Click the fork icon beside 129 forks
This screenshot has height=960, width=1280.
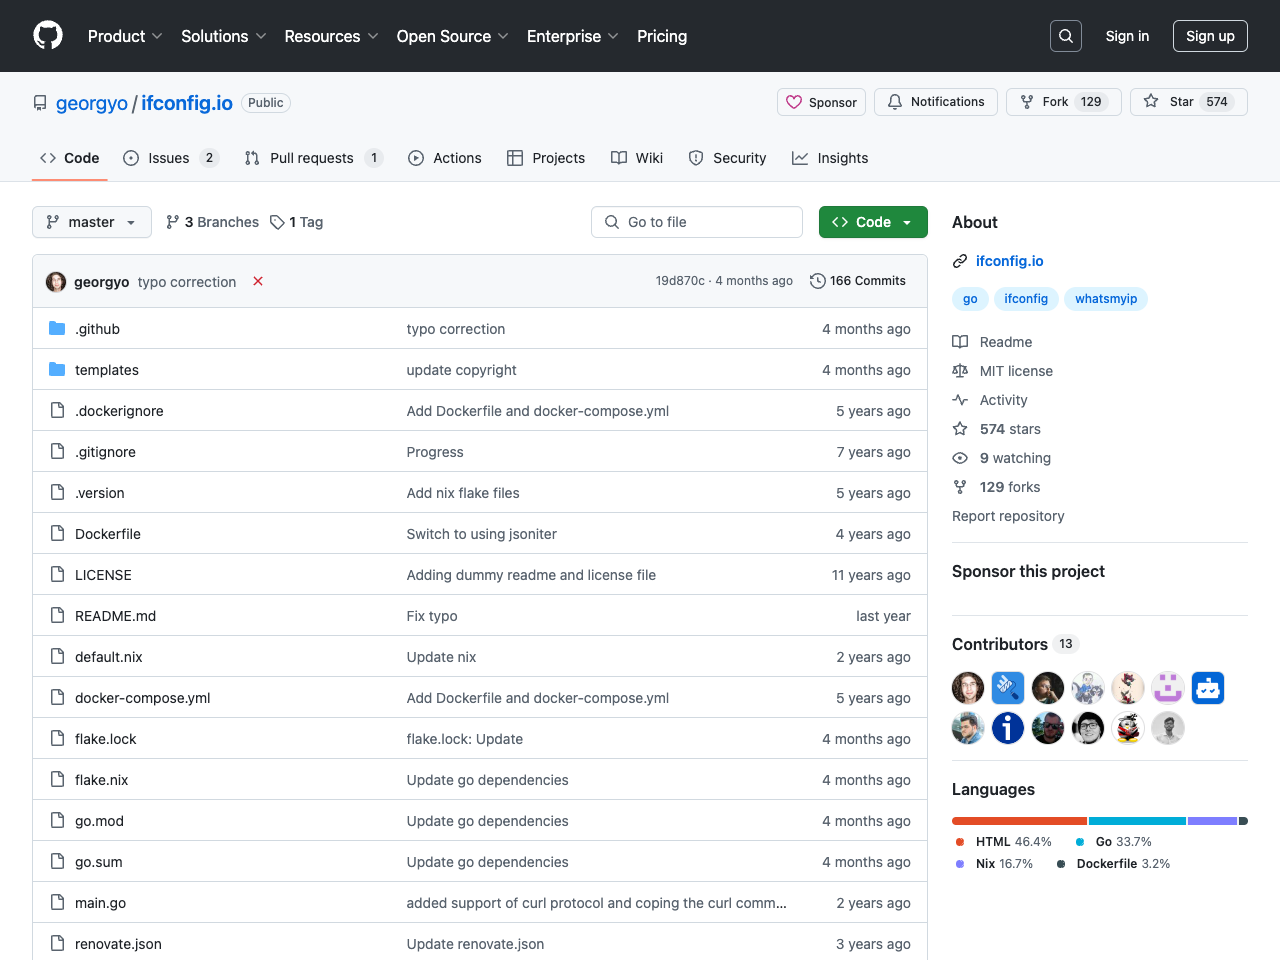pyautogui.click(x=960, y=487)
